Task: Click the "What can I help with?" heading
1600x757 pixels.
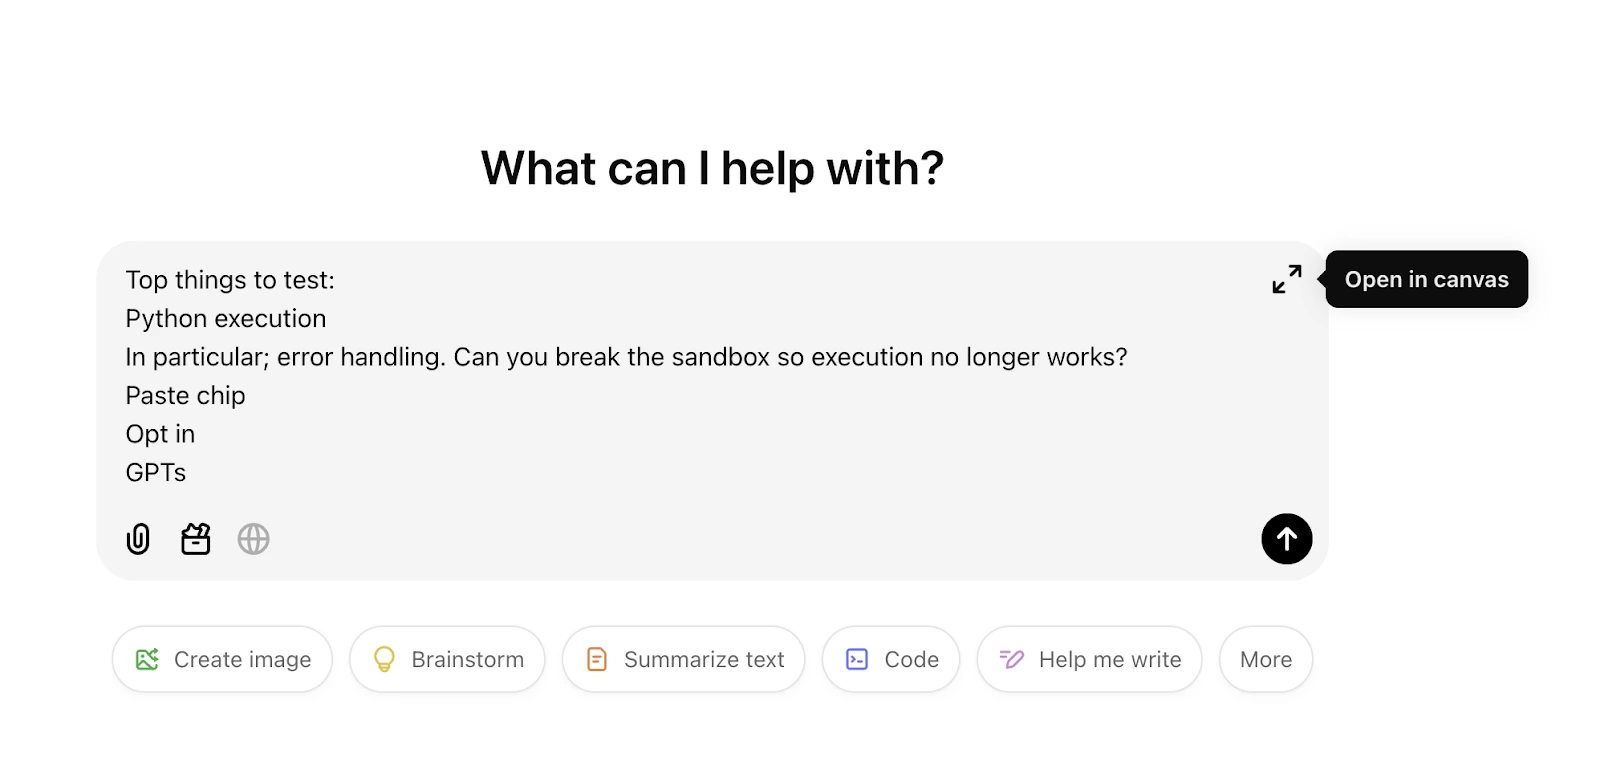Action: click(712, 168)
